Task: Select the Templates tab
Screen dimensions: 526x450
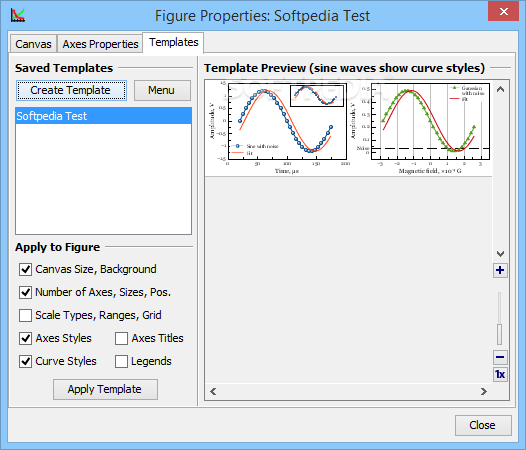Action: [x=173, y=43]
